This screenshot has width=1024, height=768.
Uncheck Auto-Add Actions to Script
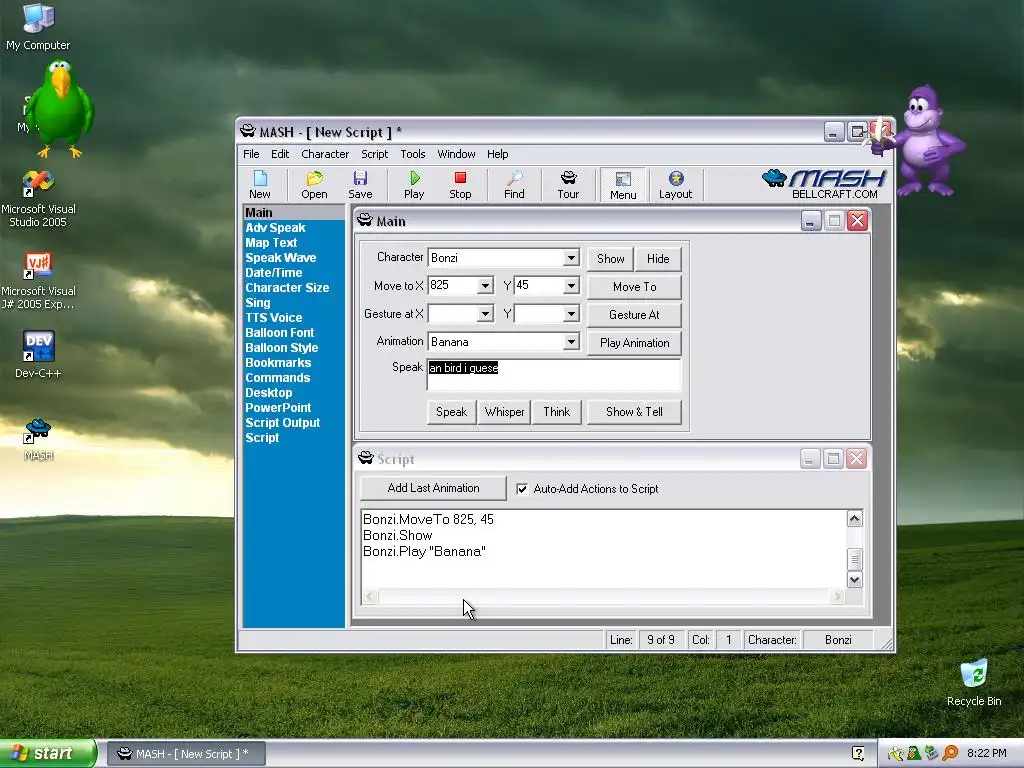click(x=522, y=488)
